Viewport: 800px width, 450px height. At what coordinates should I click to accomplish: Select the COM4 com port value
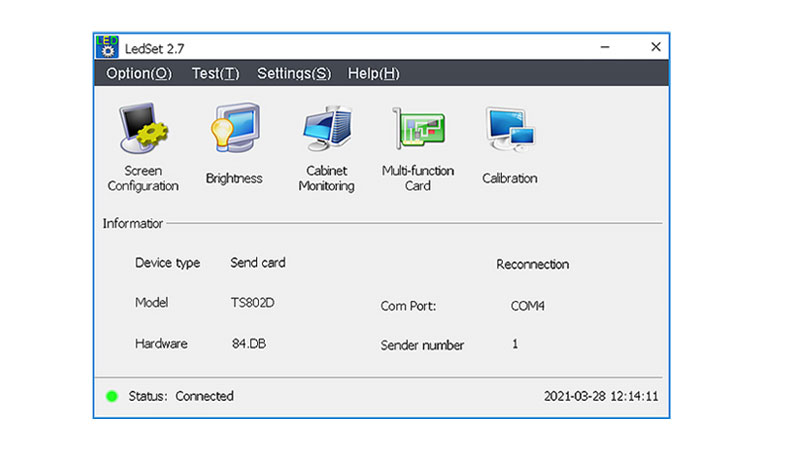[528, 306]
